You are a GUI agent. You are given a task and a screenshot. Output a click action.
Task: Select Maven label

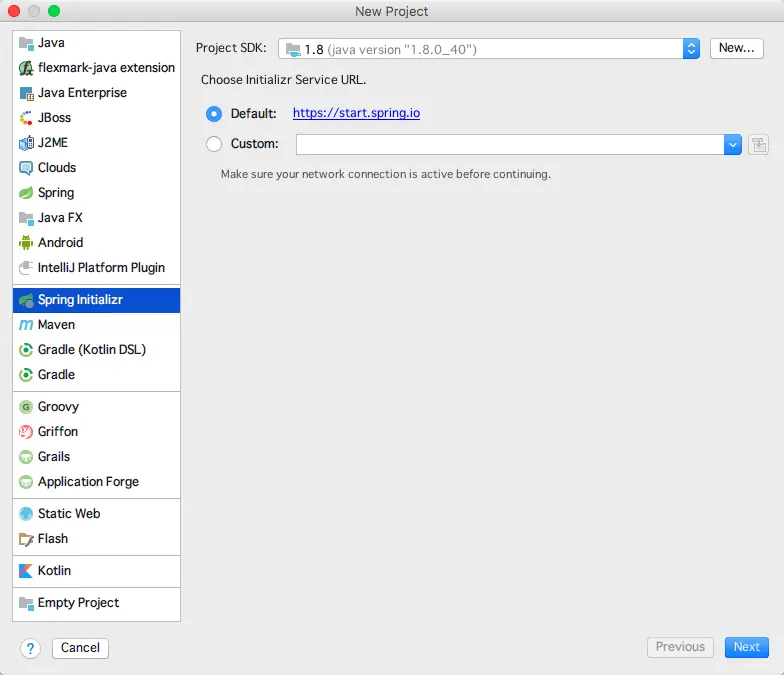pos(56,325)
